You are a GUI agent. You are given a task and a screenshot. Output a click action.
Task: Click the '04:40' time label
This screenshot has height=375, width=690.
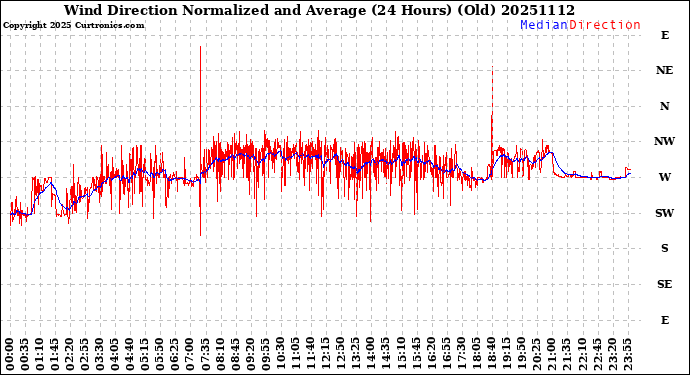[x=130, y=355]
